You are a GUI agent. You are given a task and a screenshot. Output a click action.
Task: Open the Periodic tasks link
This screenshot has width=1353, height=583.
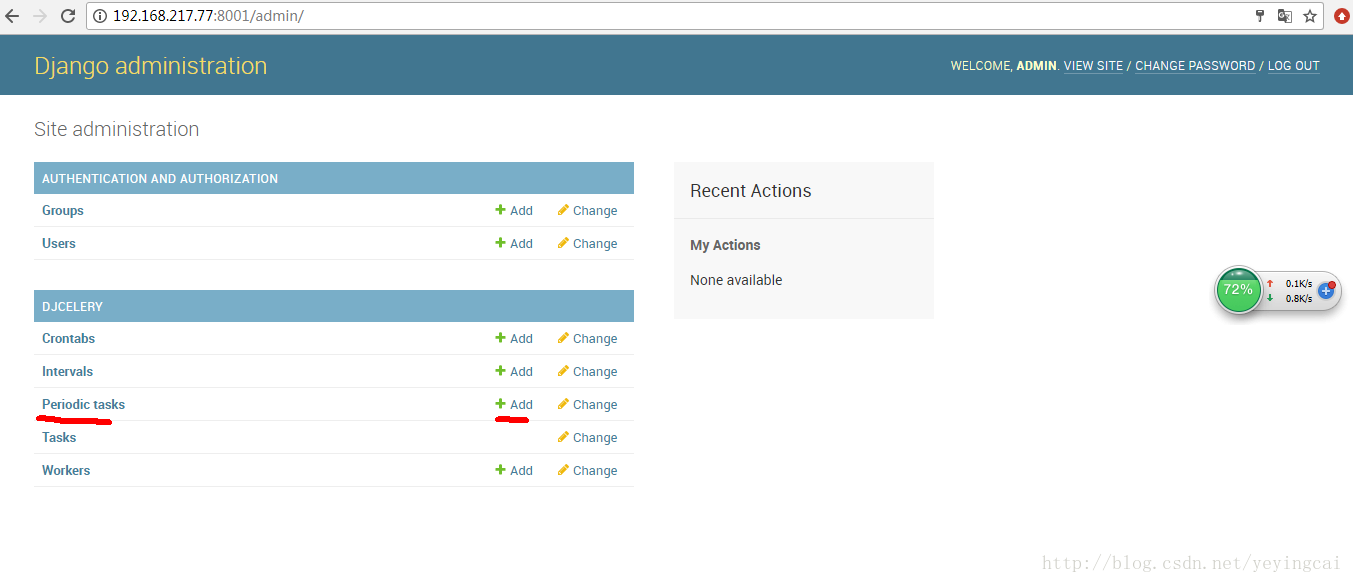83,404
